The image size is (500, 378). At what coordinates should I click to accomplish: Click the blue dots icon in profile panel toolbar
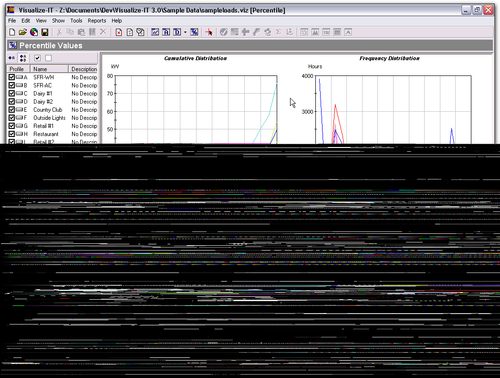12,58
